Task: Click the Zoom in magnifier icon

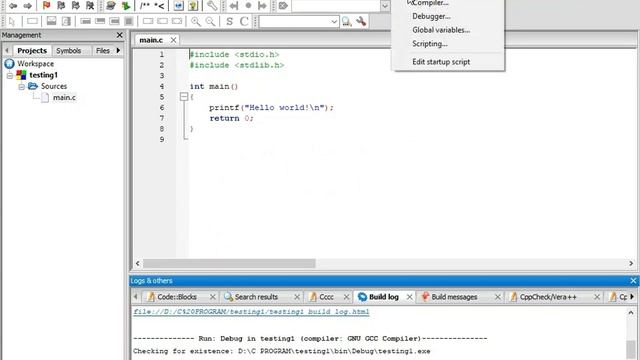Action: coord(196,21)
